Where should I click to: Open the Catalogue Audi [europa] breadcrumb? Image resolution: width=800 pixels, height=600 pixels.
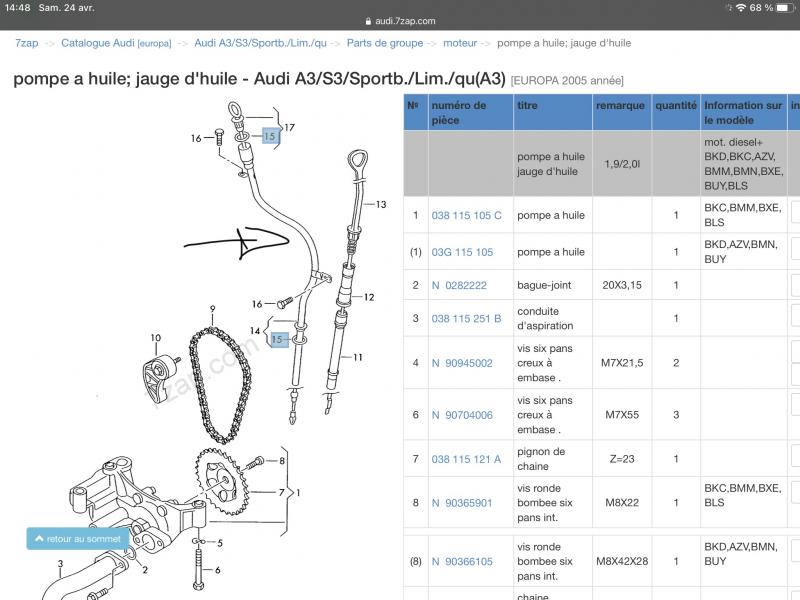click(x=116, y=43)
